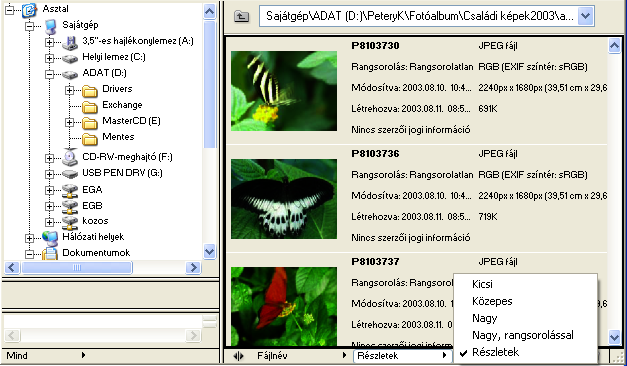The width and height of the screenshot is (627, 366).
Task: Click the Asztal desktop icon in tree
Action: click(x=29, y=9)
